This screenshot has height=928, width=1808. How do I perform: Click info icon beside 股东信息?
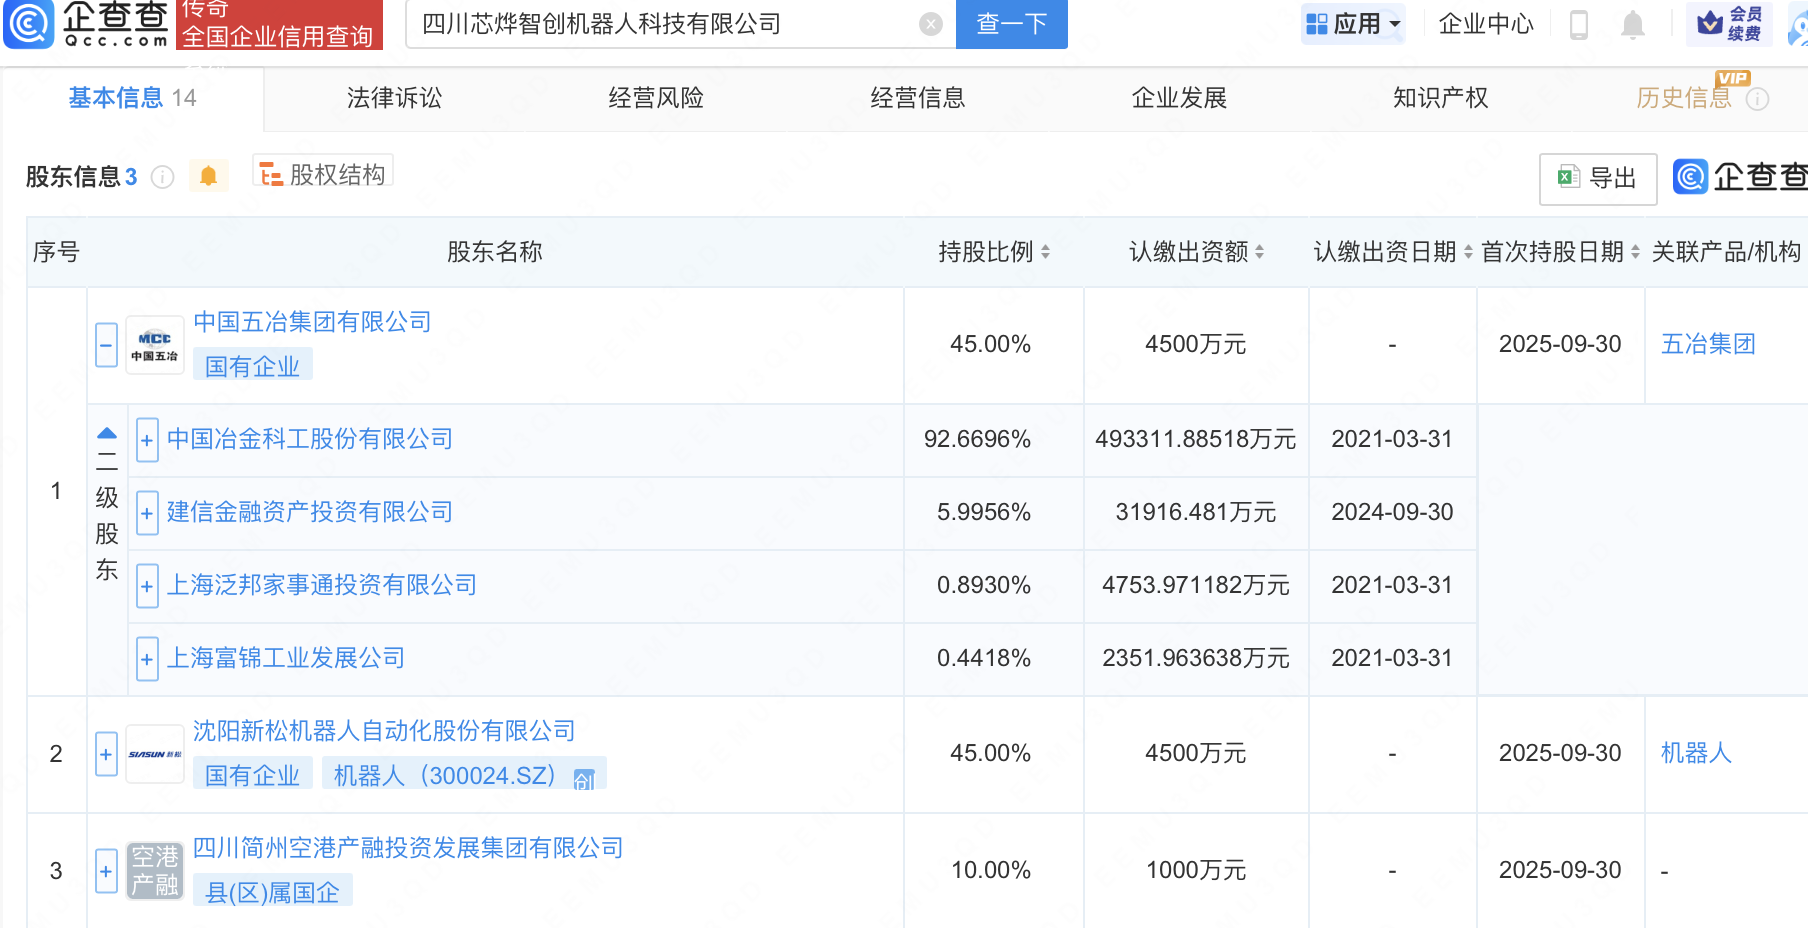coord(162,177)
